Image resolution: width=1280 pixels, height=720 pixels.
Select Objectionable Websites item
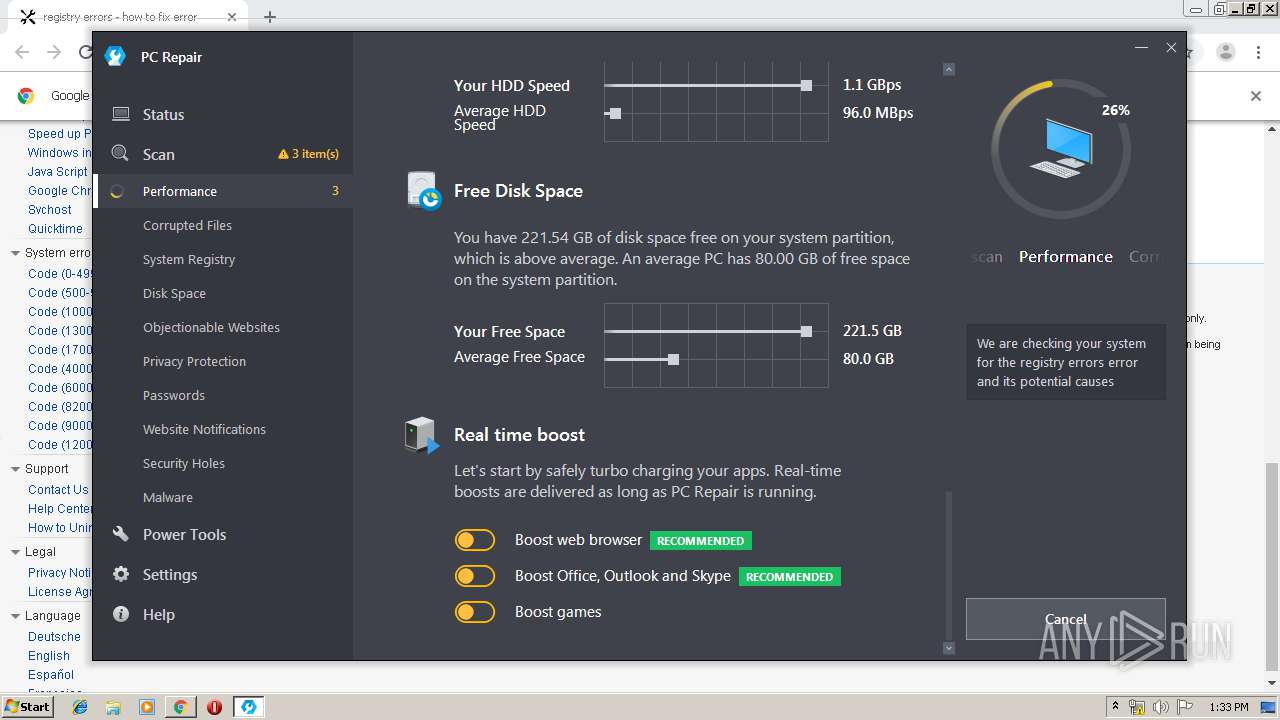click(x=211, y=327)
